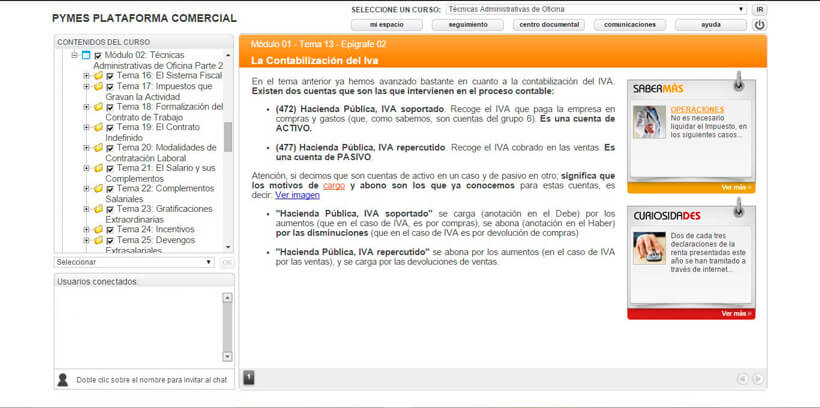Toggle checkbox for Tema 18
820x408 pixels.
pos(110,107)
